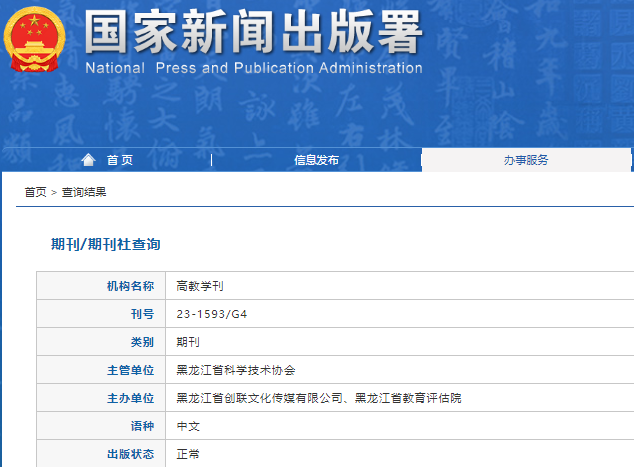The width and height of the screenshot is (634, 467).
Task: Select the 中文 language value
Action: tap(188, 426)
